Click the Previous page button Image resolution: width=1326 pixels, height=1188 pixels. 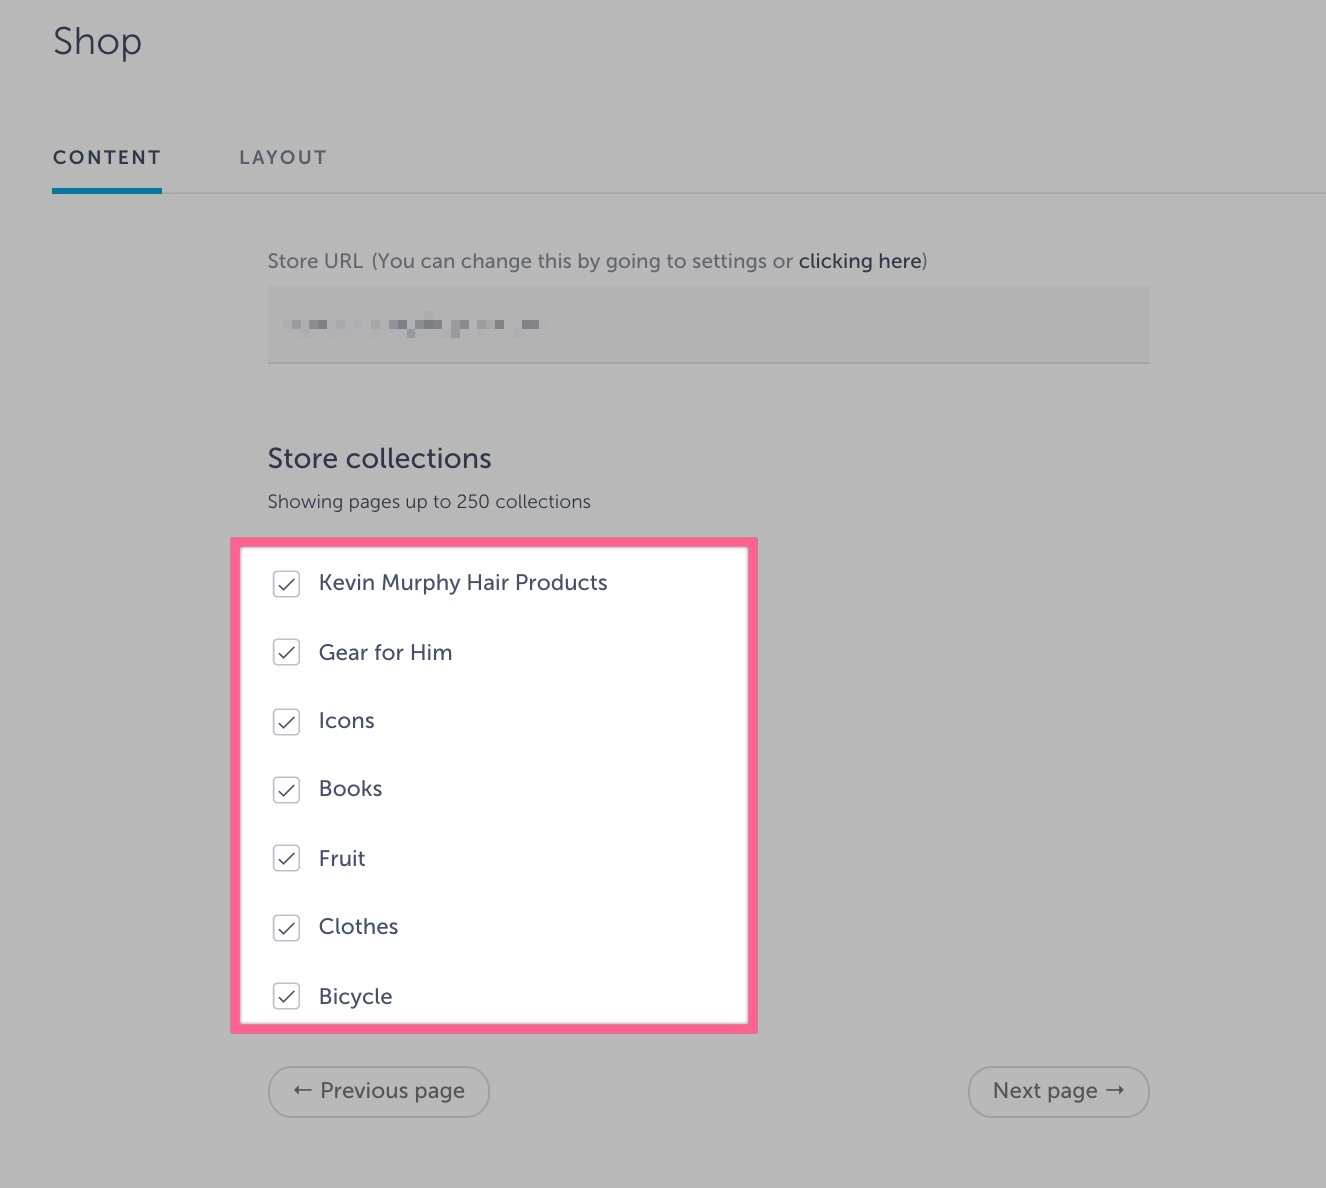pos(378,1091)
